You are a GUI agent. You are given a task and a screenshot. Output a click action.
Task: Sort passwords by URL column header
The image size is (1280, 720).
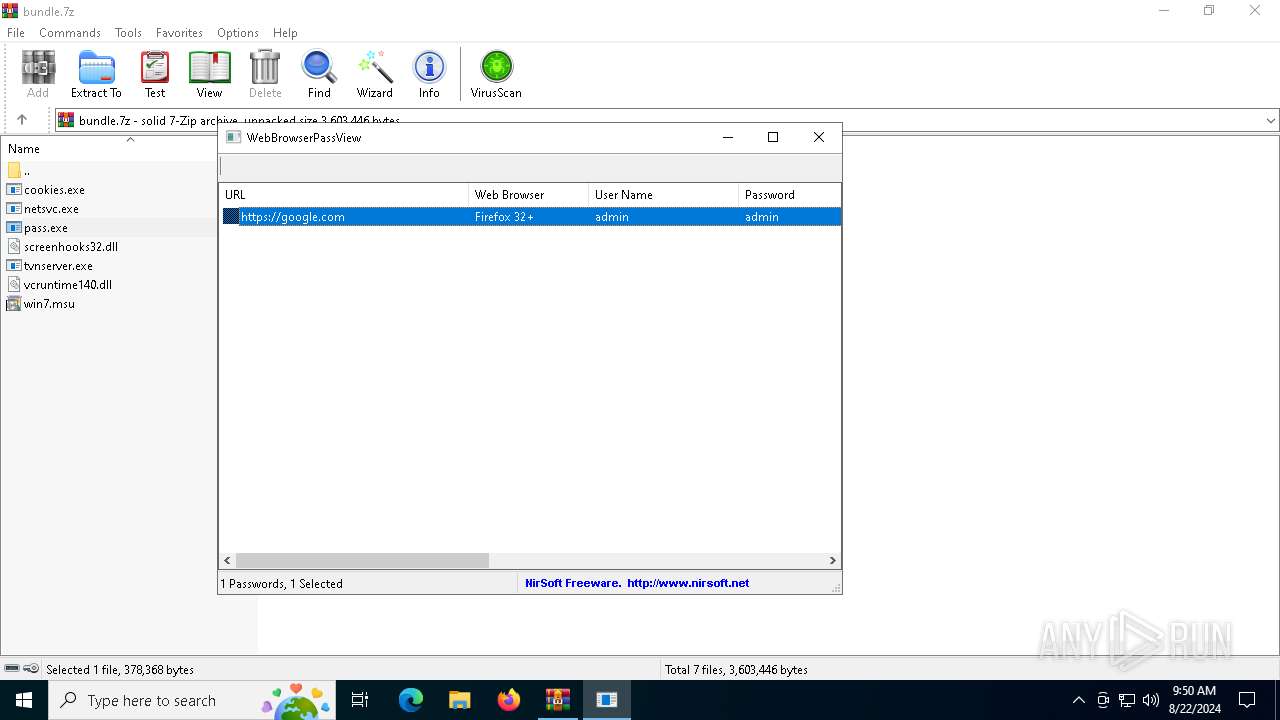pos(344,195)
